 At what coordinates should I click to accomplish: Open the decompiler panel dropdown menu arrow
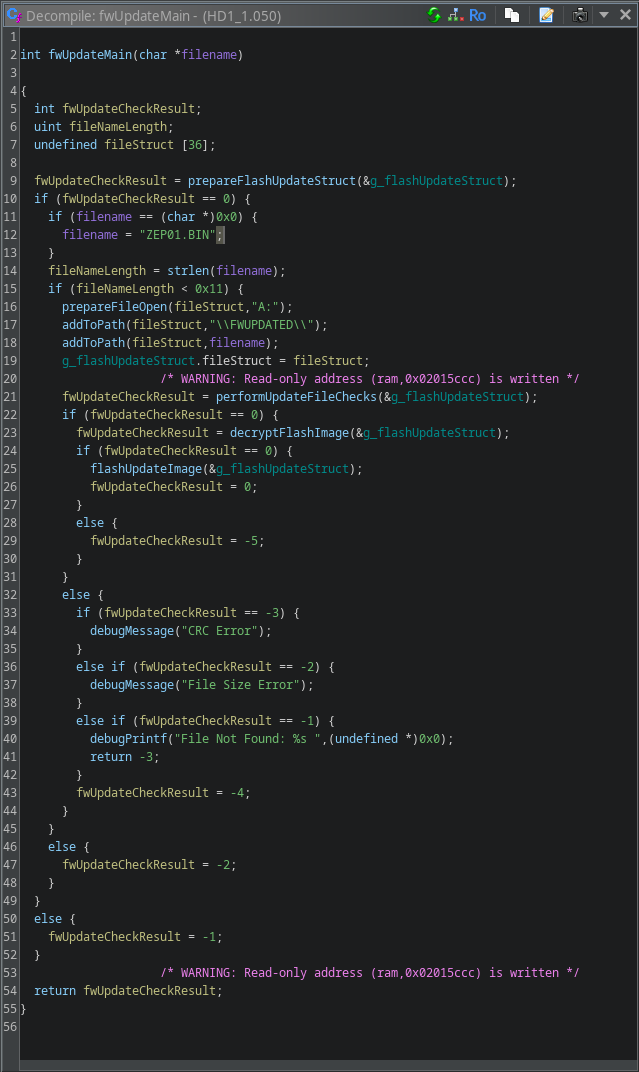pos(603,15)
